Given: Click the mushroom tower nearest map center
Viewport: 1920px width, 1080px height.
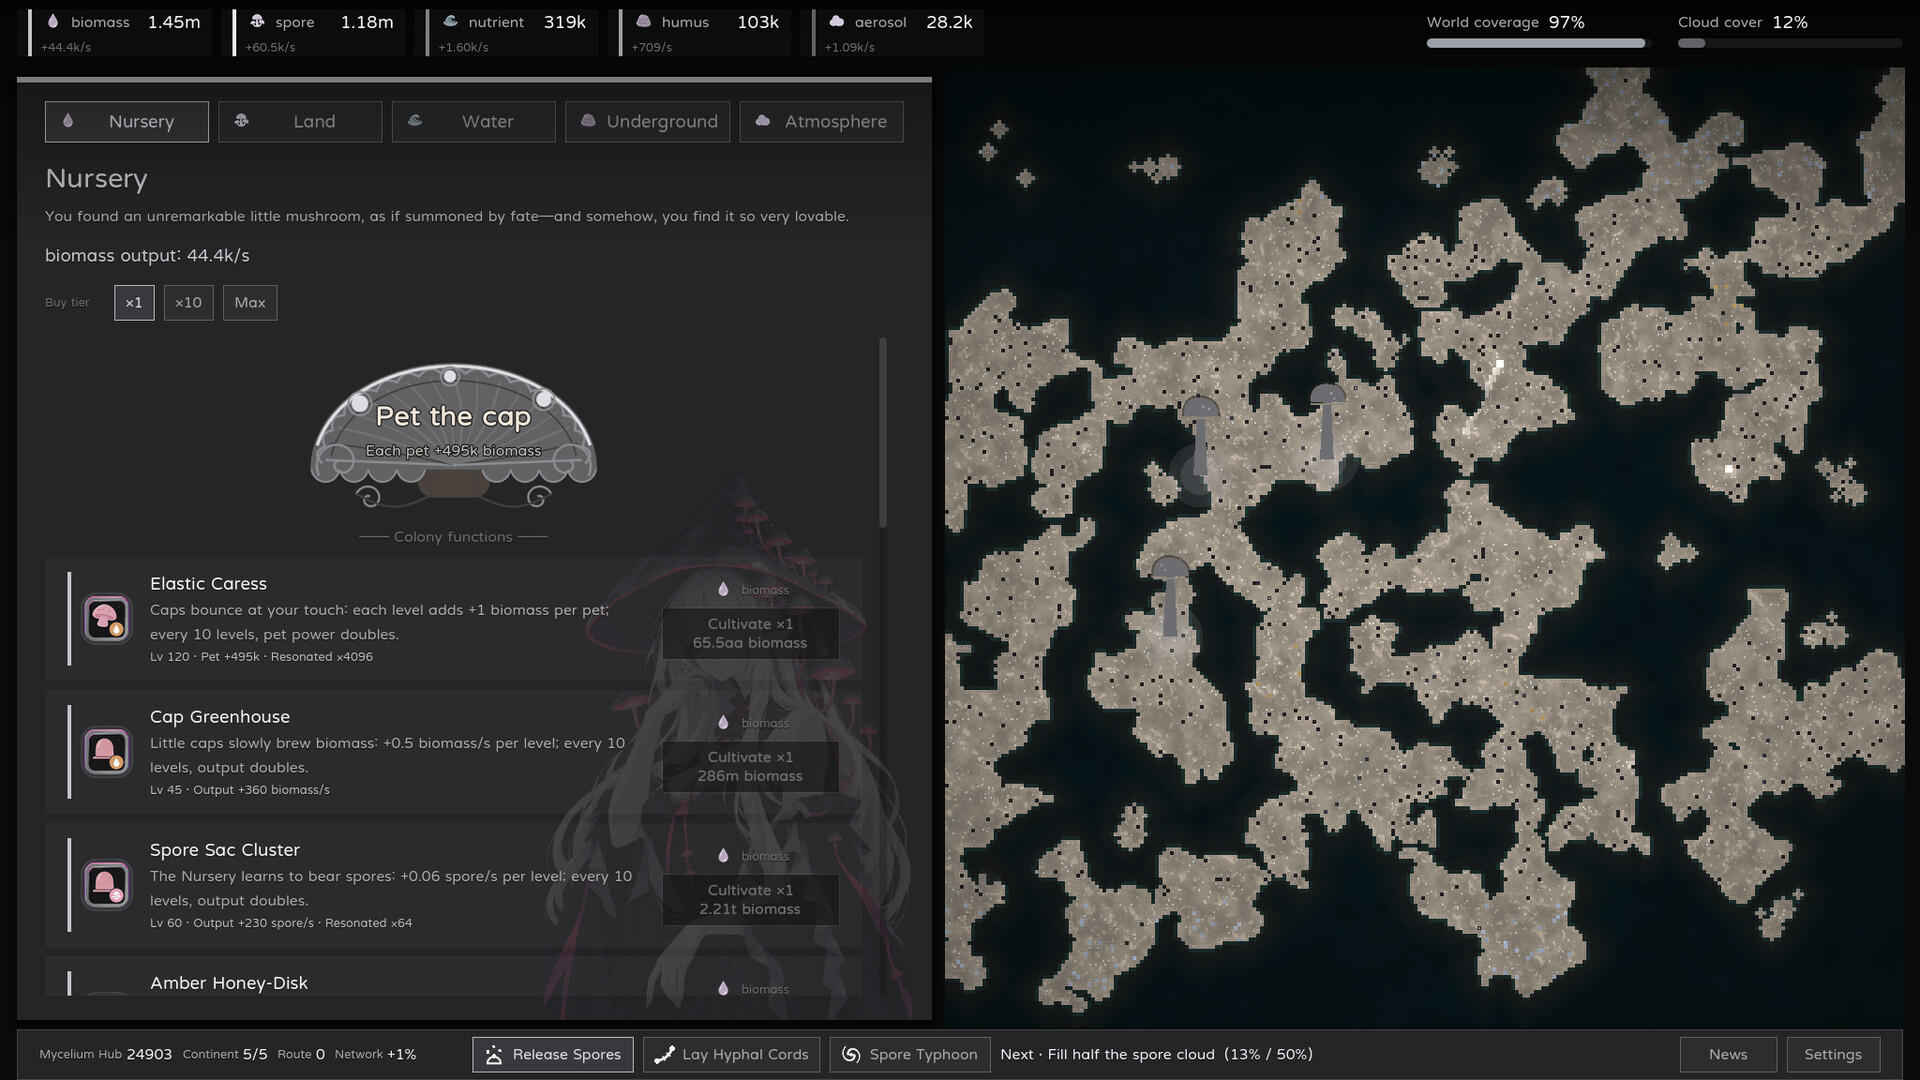Looking at the screenshot, I should [x=1327, y=422].
